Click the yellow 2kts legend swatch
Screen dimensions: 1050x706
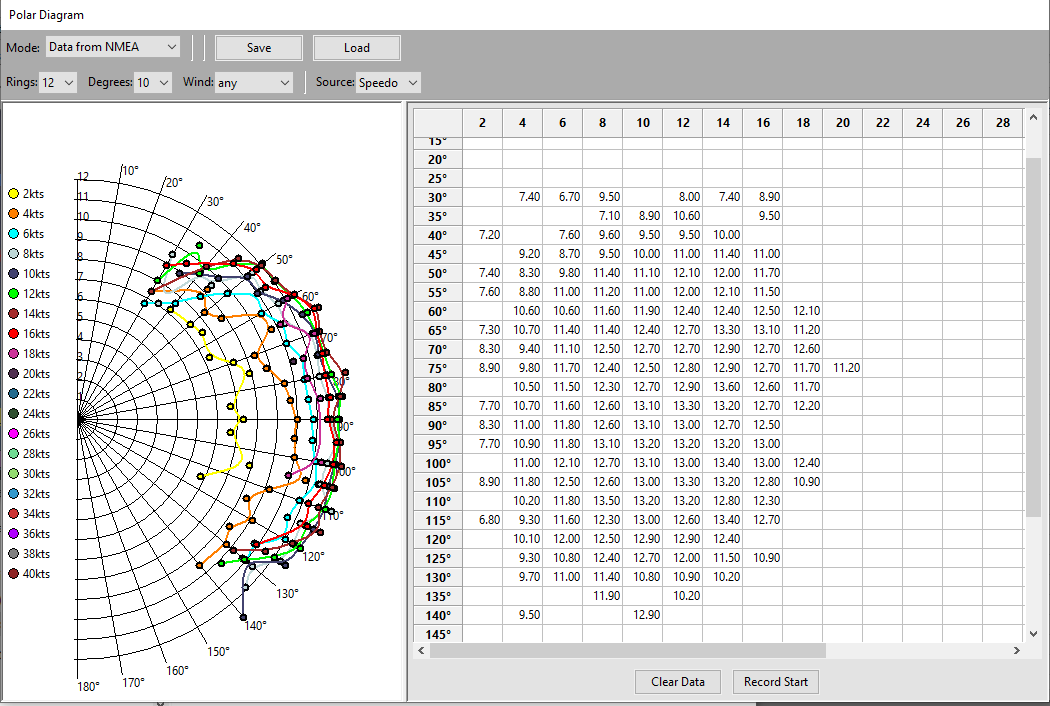point(14,194)
